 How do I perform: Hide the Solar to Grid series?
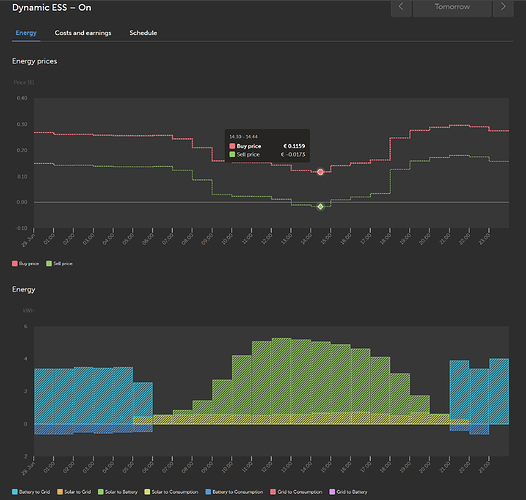pos(74,492)
